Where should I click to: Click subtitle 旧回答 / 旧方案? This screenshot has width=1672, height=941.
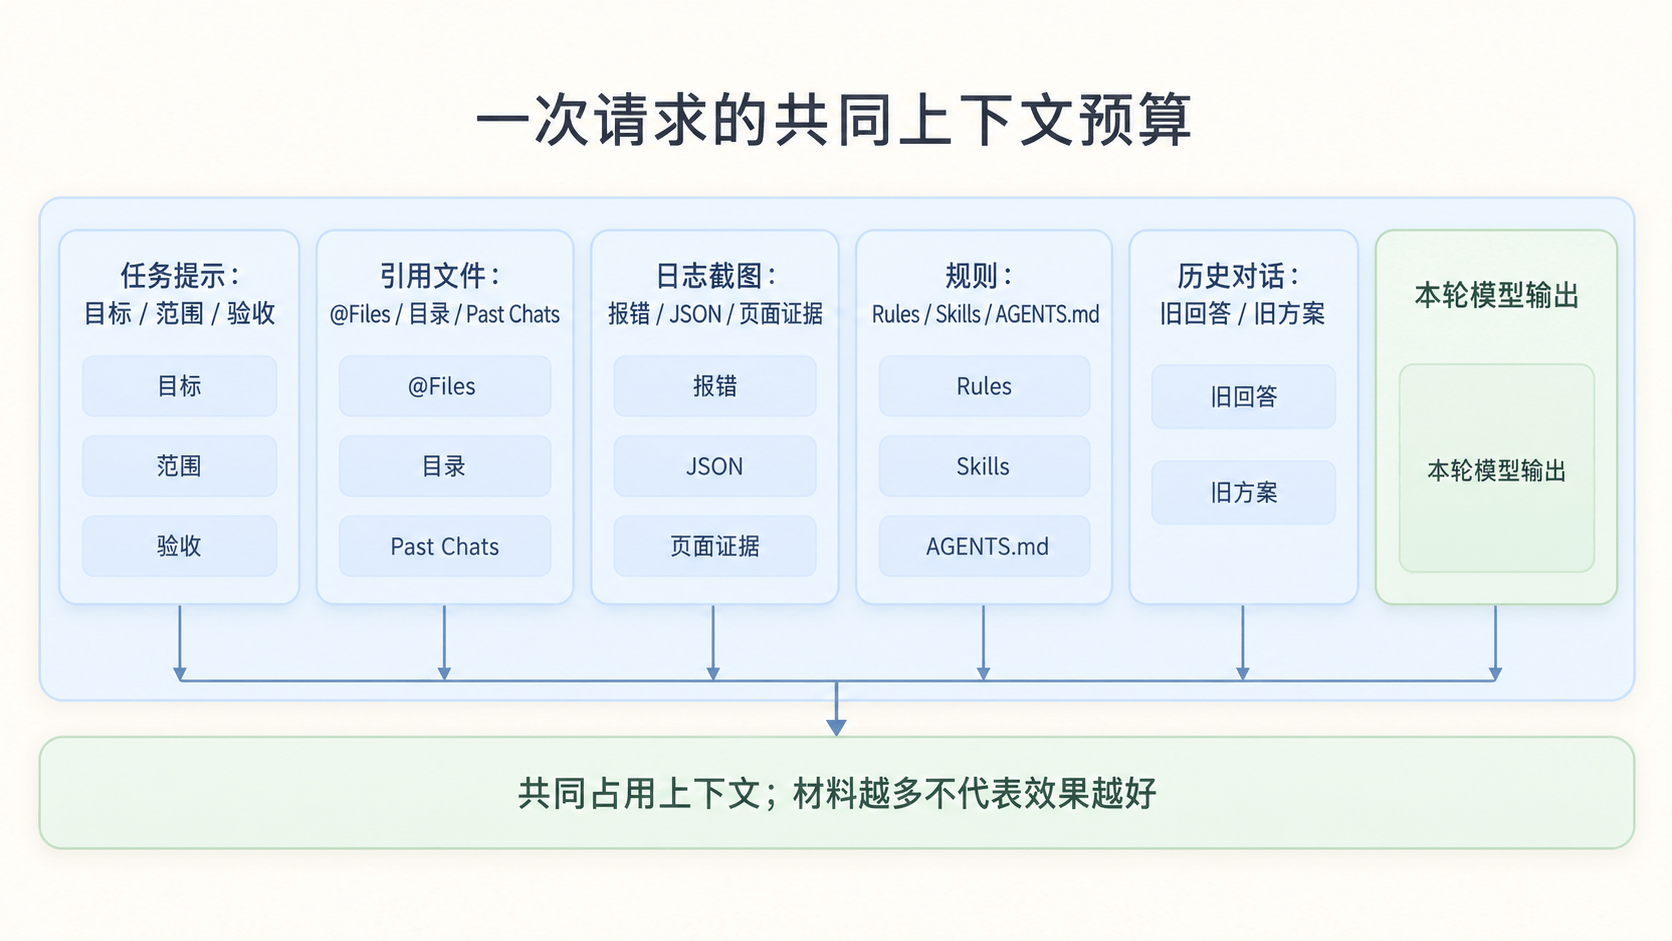pyautogui.click(x=1242, y=314)
